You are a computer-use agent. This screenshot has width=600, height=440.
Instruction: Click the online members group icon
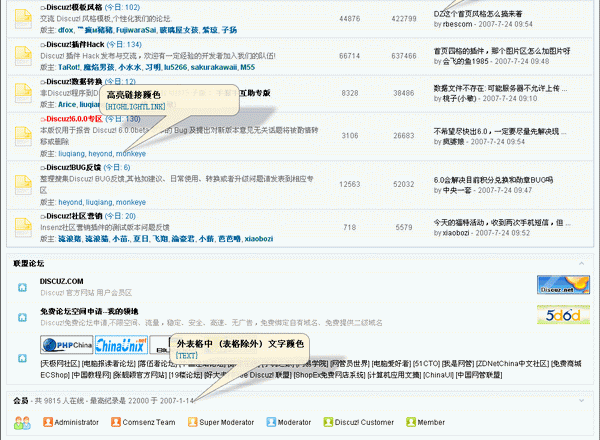[x=22, y=423]
